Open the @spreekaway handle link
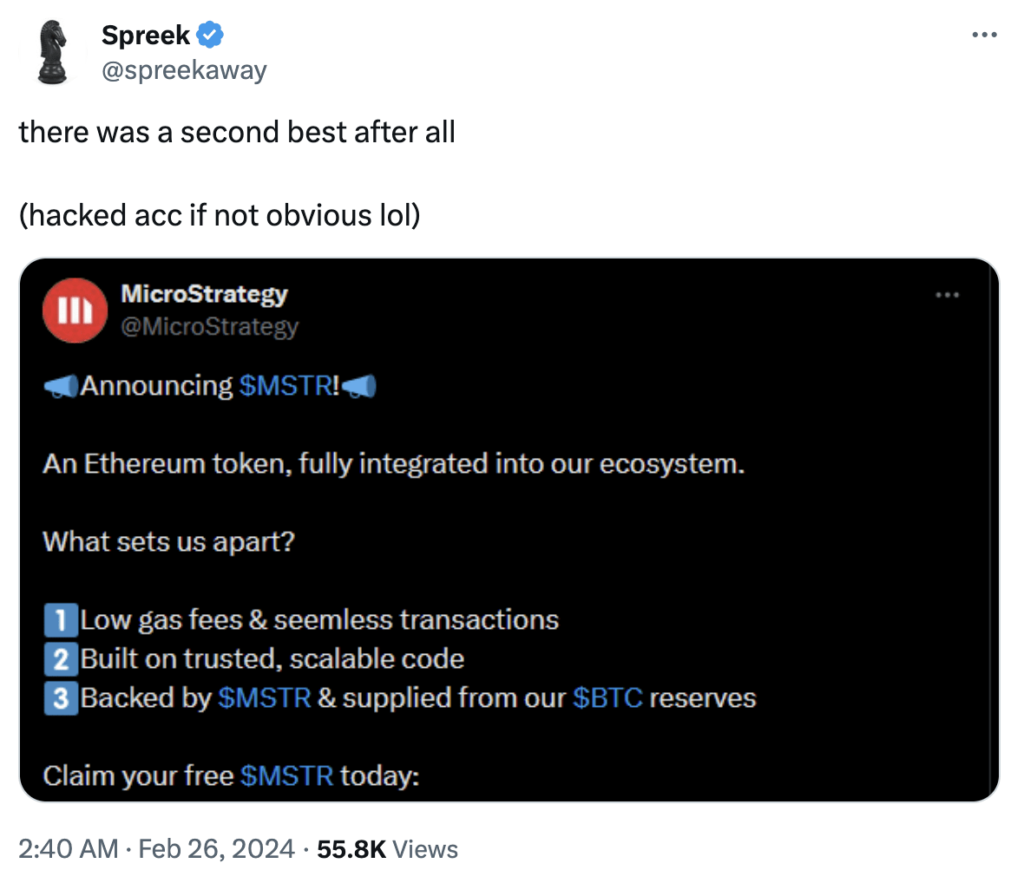Image resolution: width=1024 pixels, height=883 pixels. click(184, 70)
